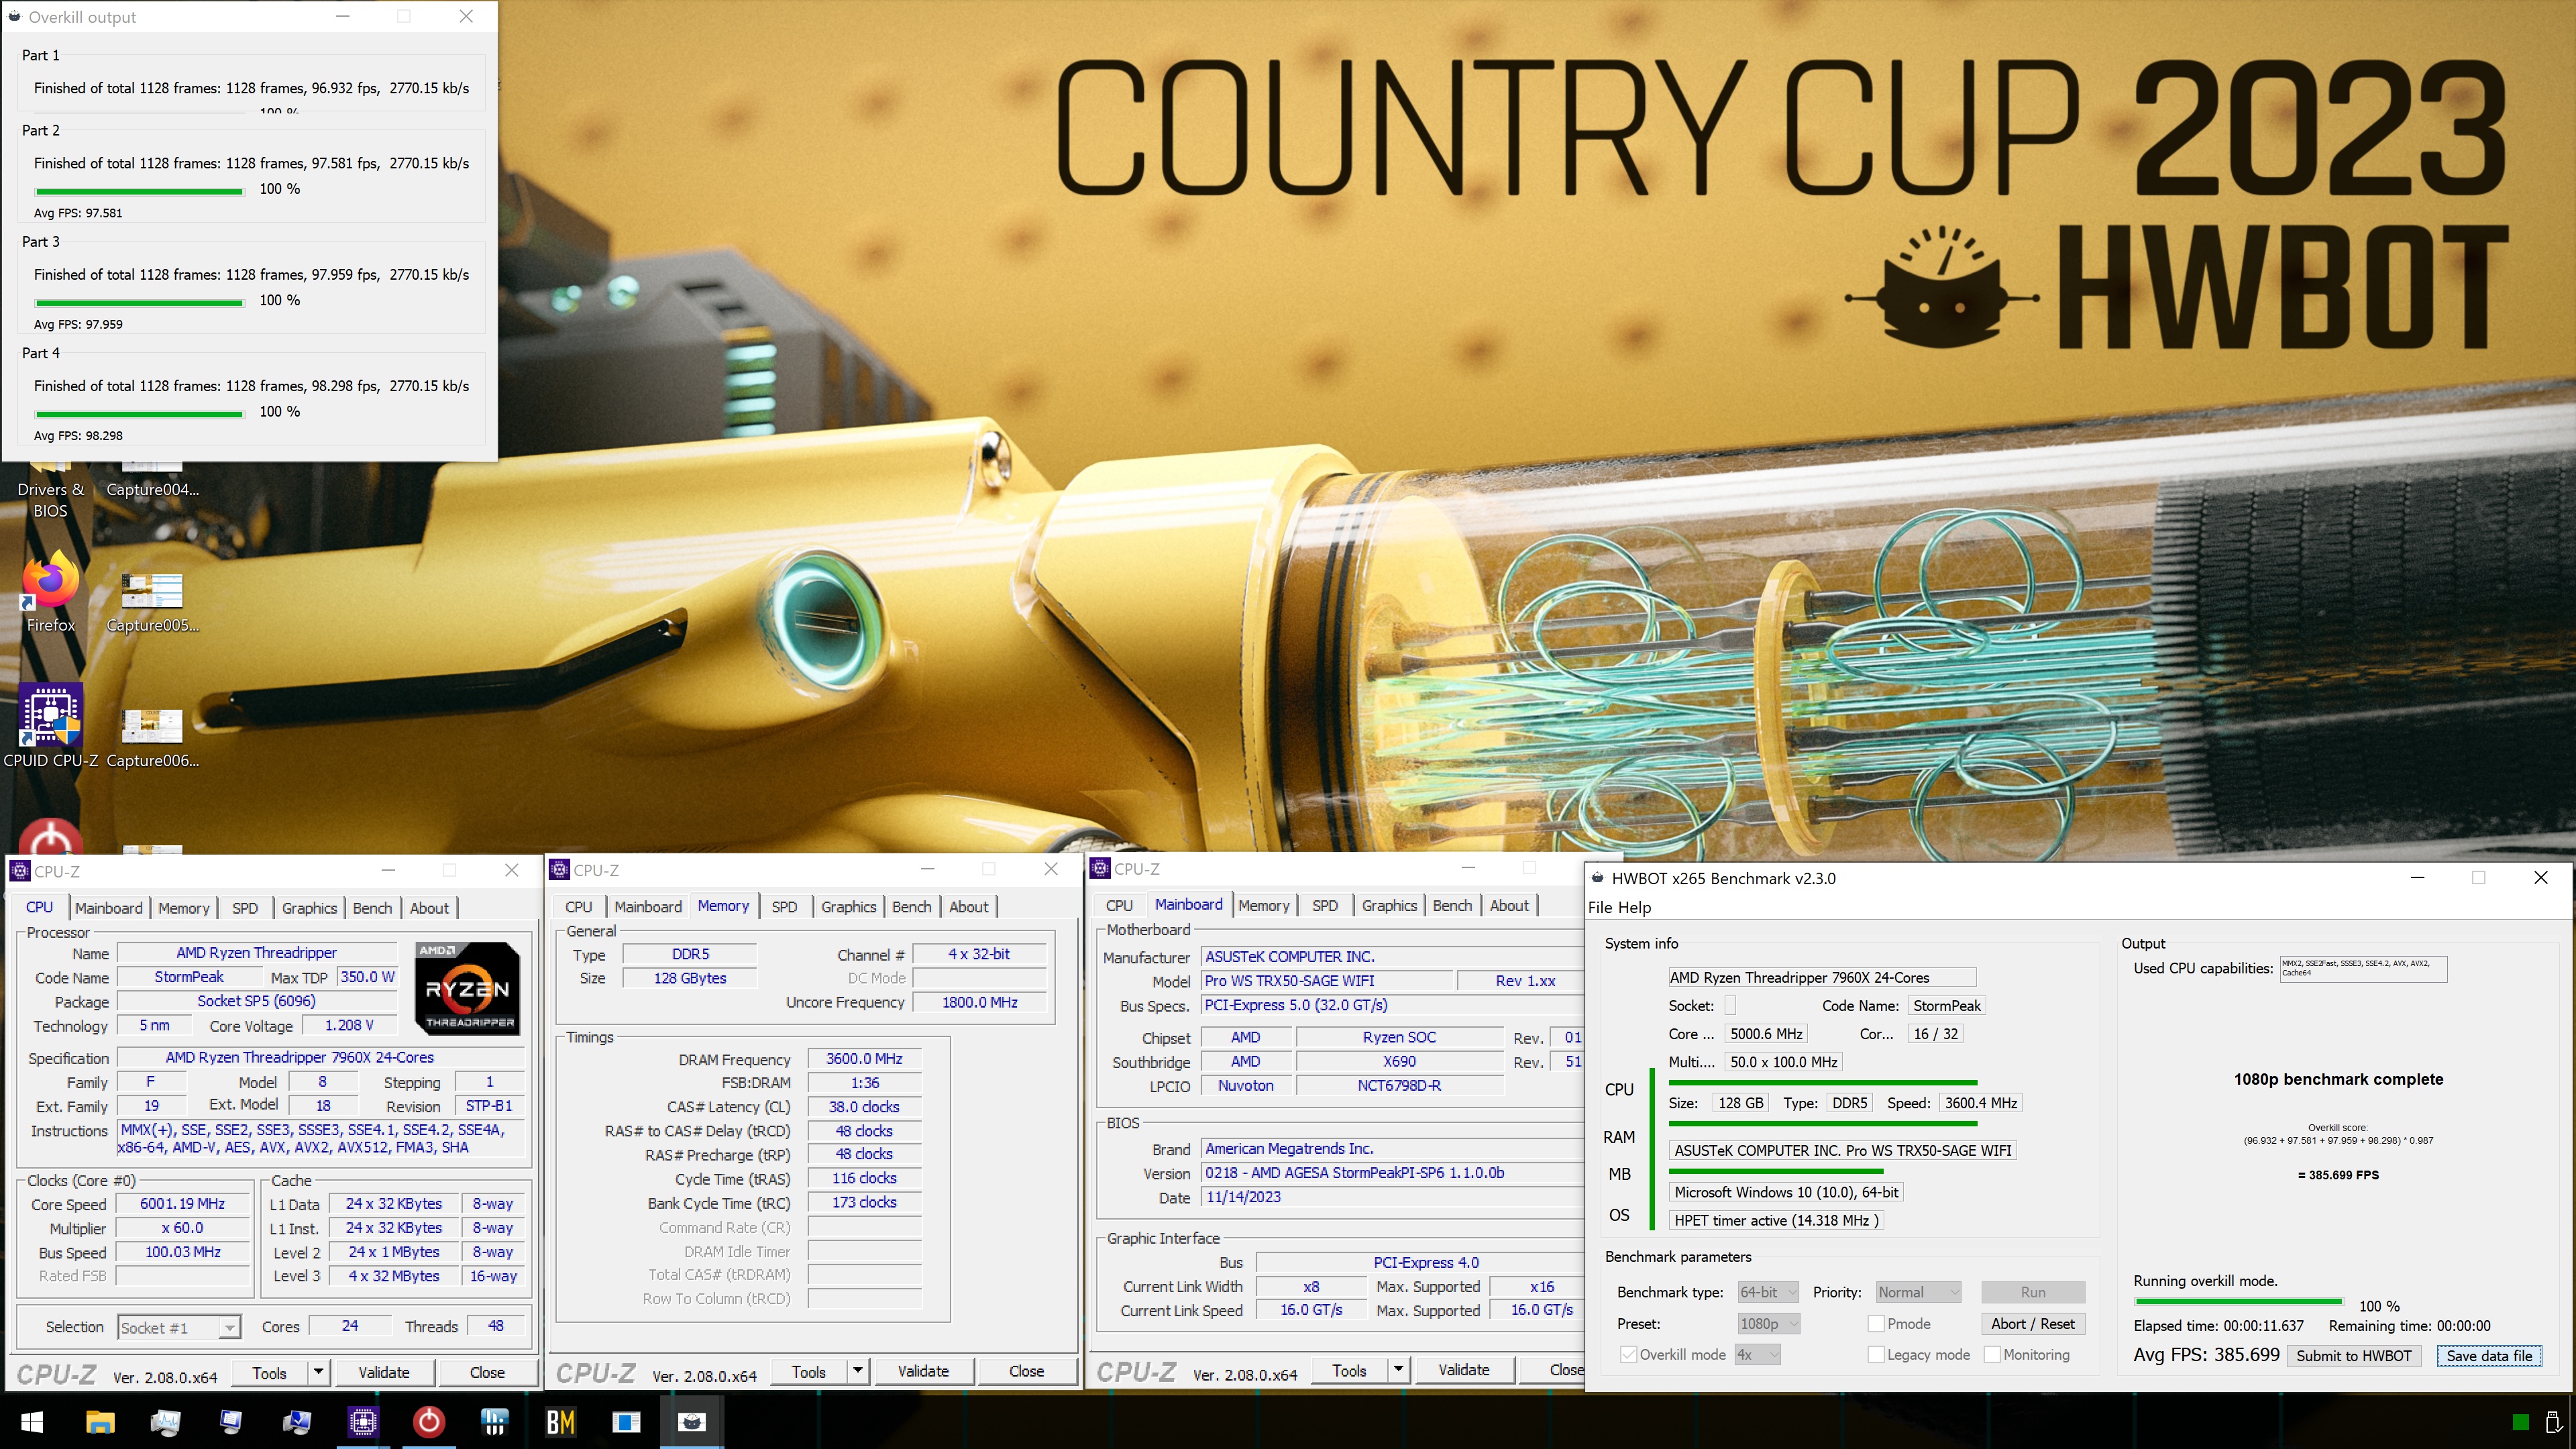The image size is (2576, 1449).
Task: Click the Overkill output window title icon
Action: (15, 16)
